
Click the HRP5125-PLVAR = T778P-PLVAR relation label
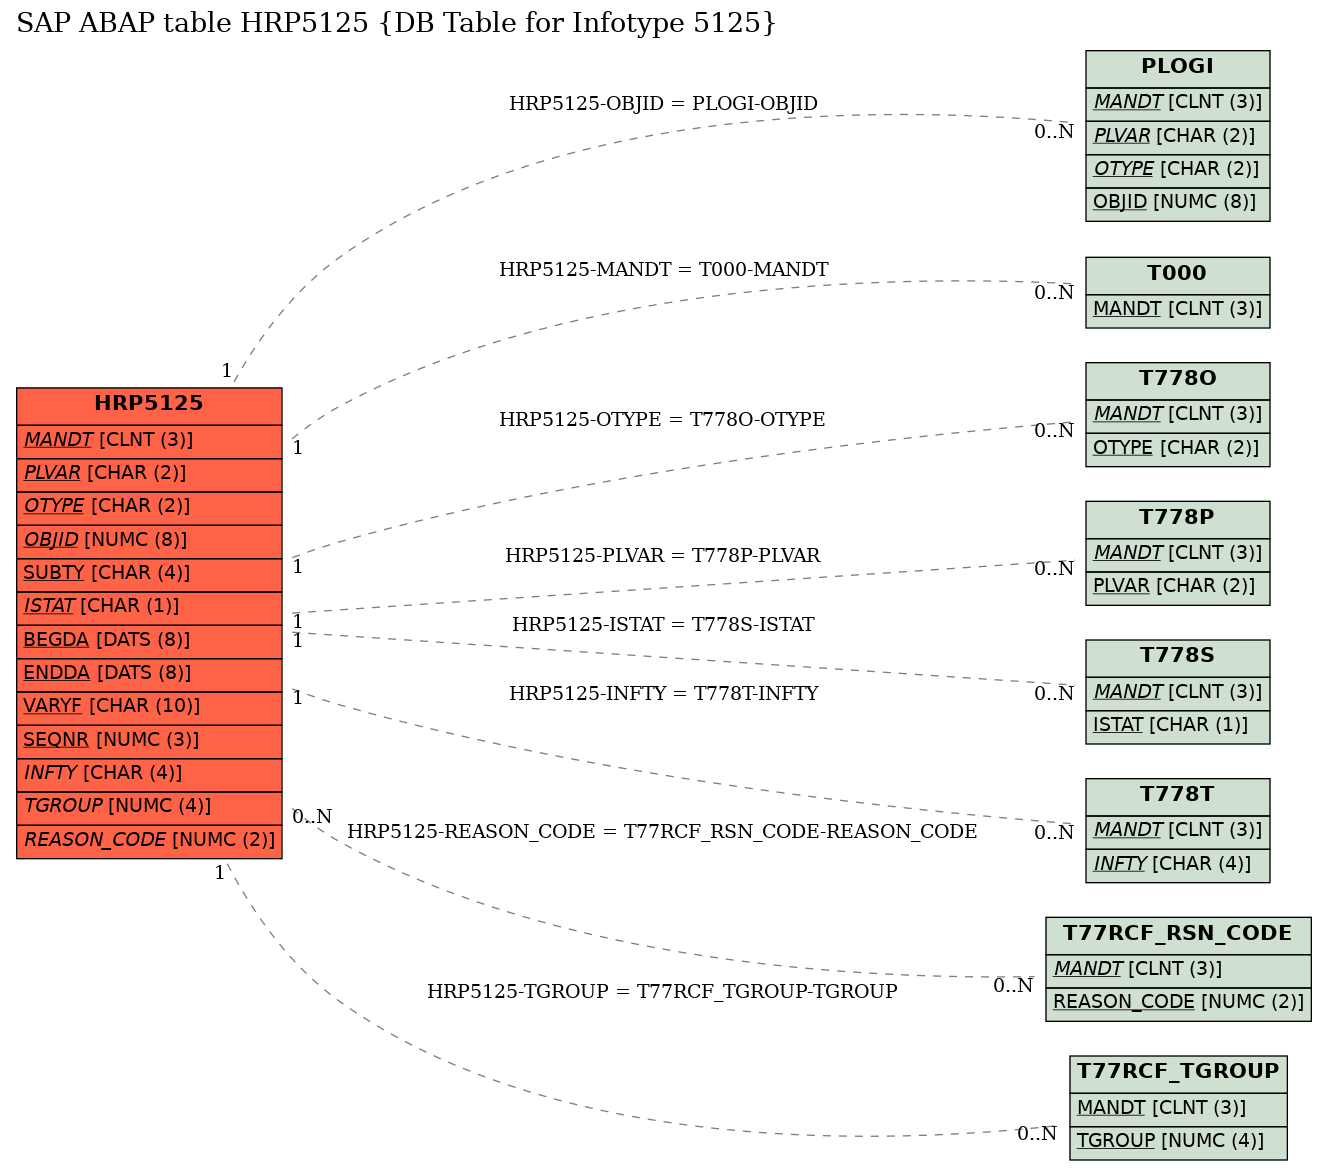(662, 555)
